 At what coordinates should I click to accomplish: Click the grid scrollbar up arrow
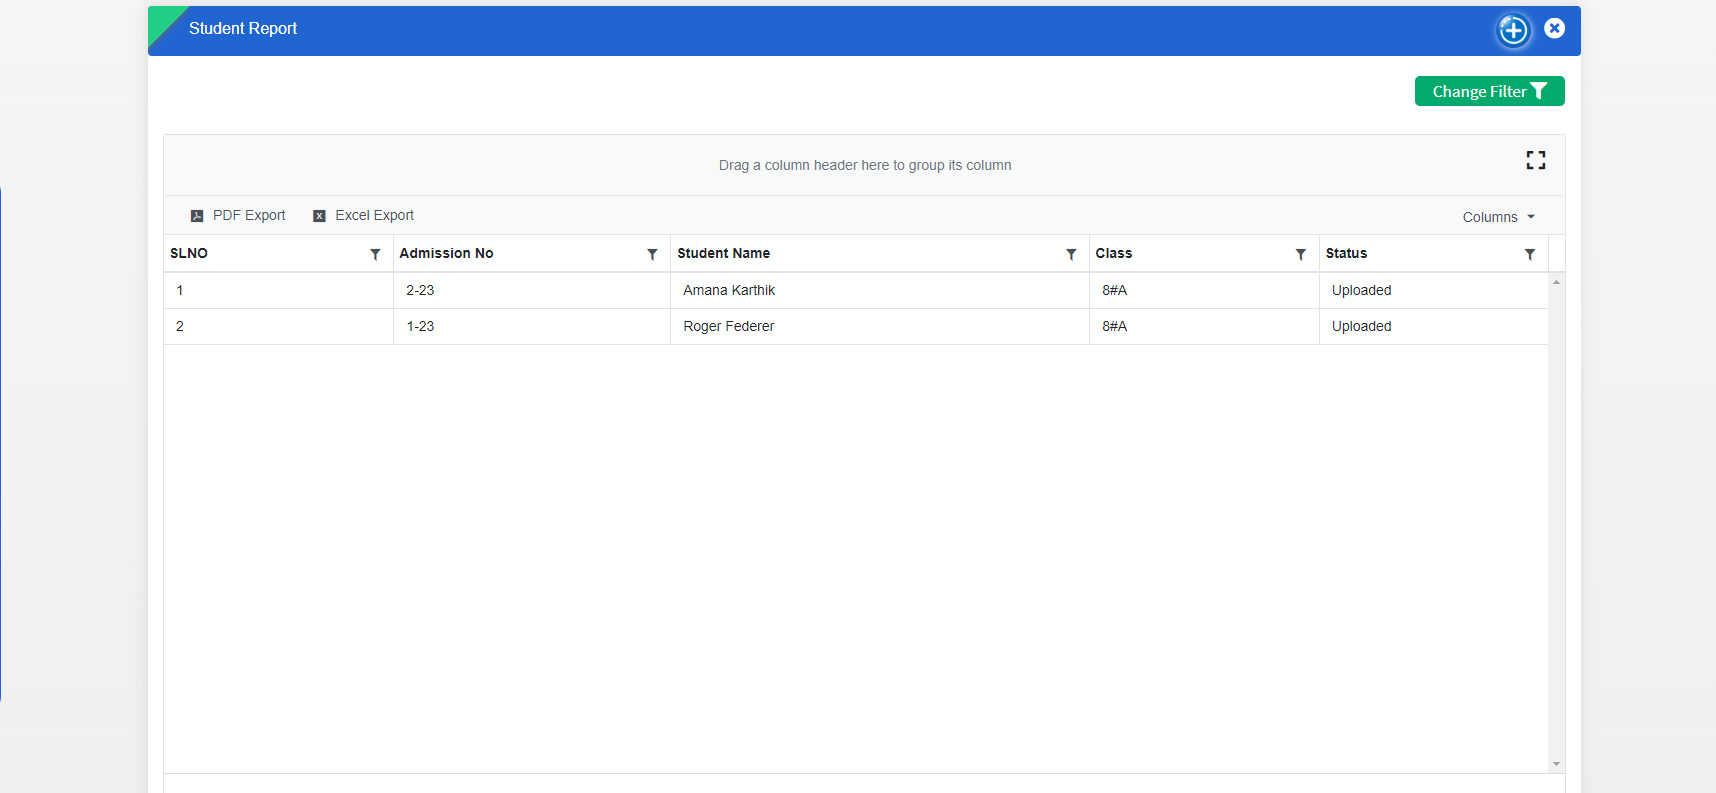click(x=1556, y=282)
